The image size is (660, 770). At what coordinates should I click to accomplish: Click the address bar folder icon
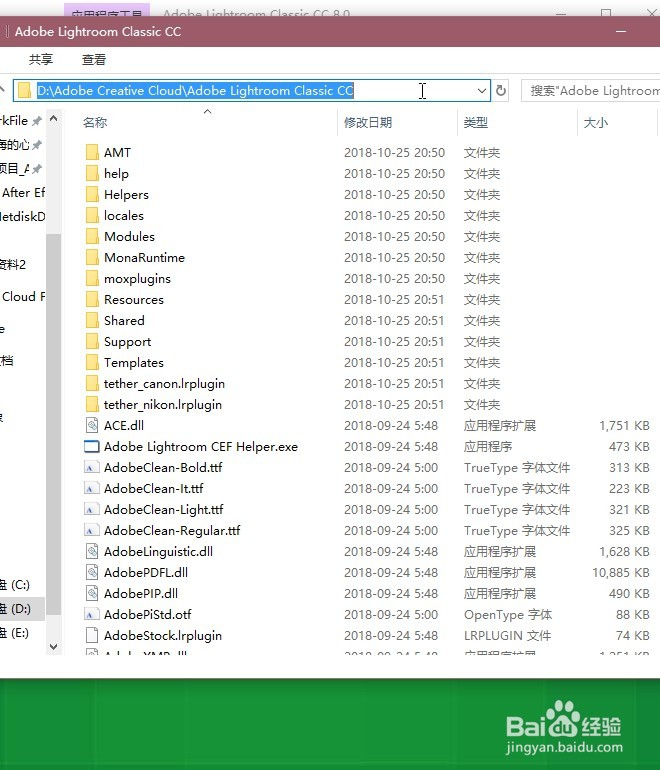pos(24,90)
